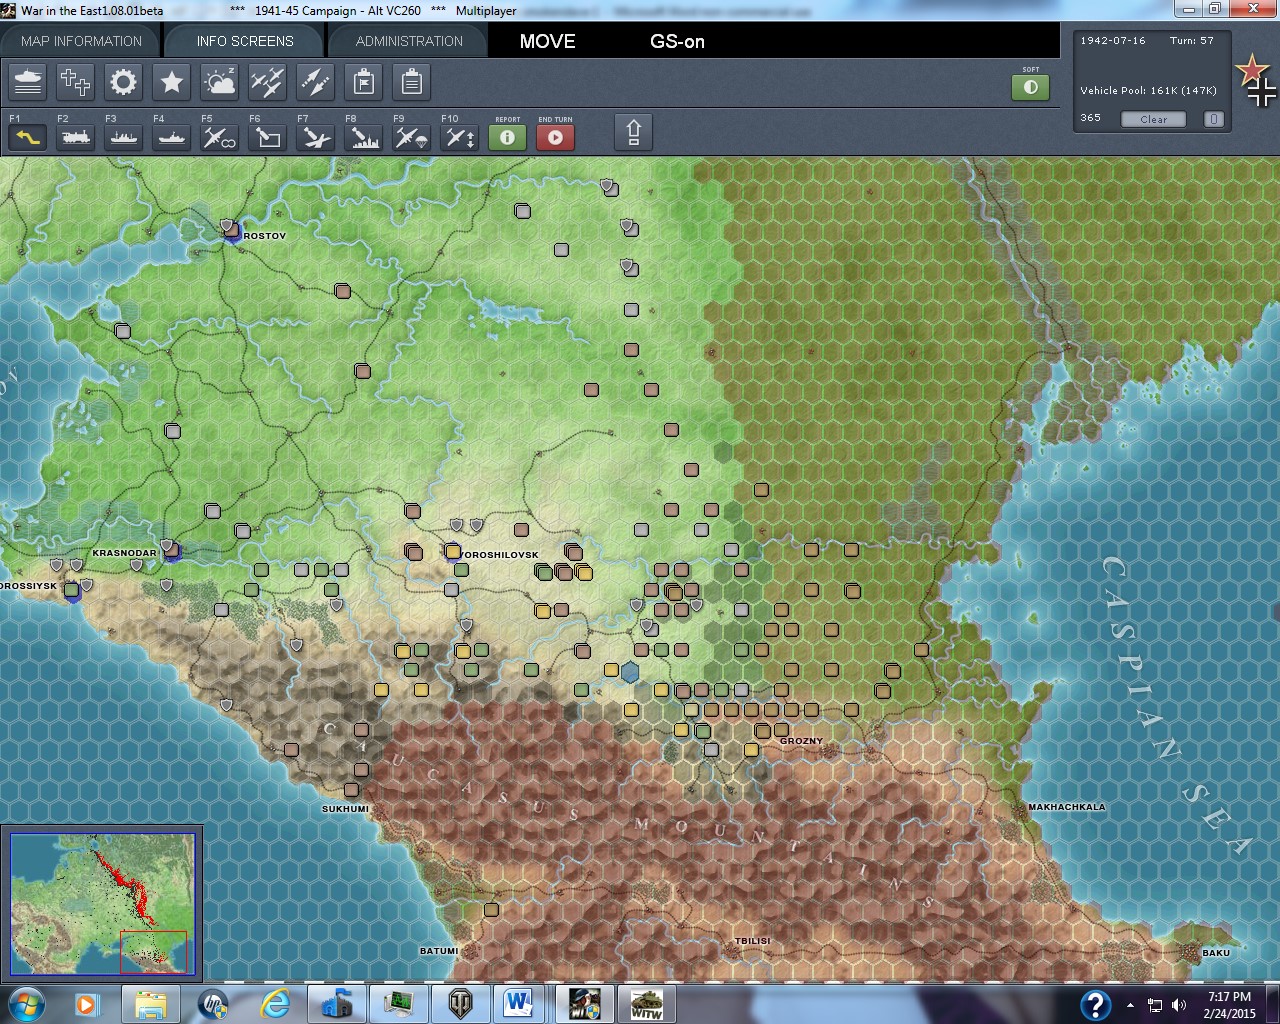Screen dimensions: 1280x1024
Task: Click the Makhachkala city label
Action: coord(1067,807)
